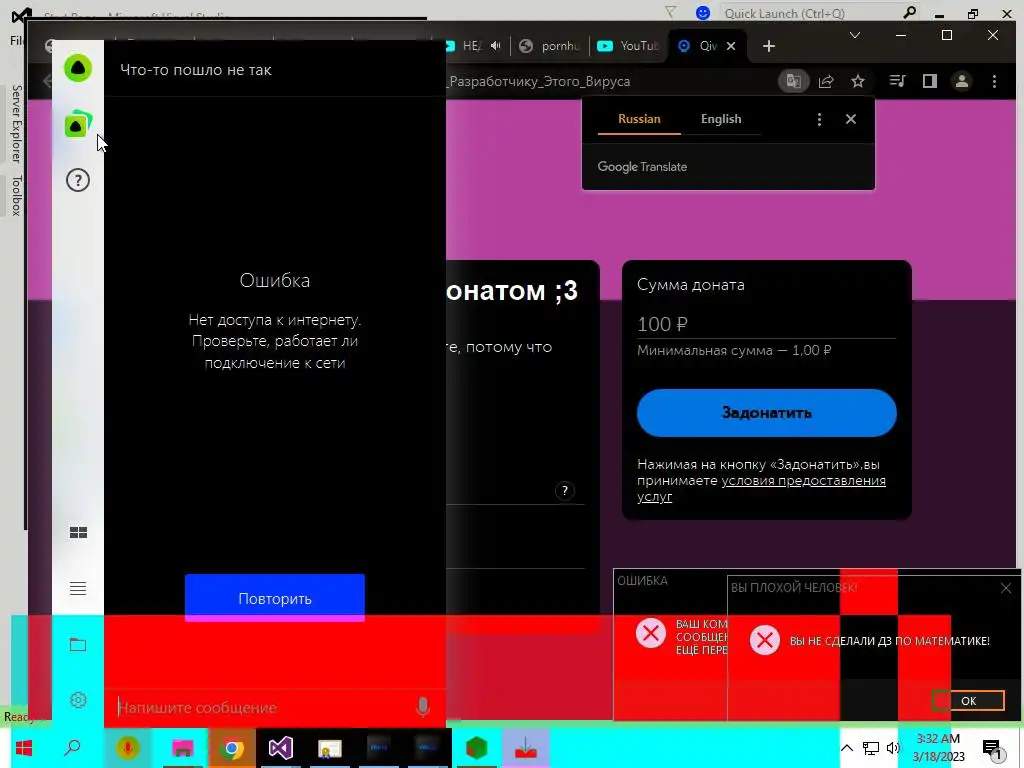Open the Chrome media control icon
1024x768 pixels.
pyautogui.click(x=897, y=81)
